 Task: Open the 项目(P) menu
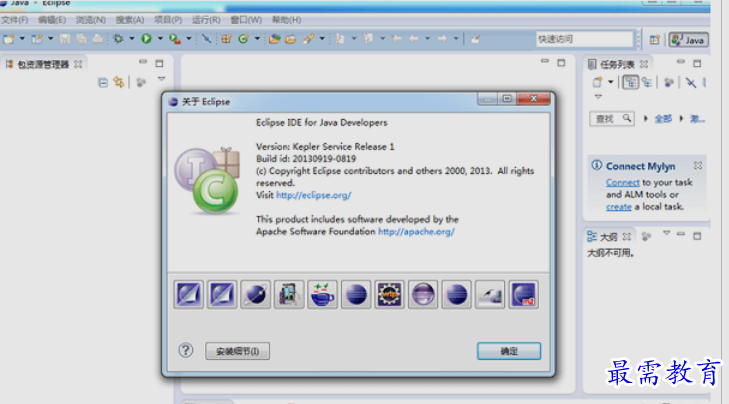(x=168, y=20)
